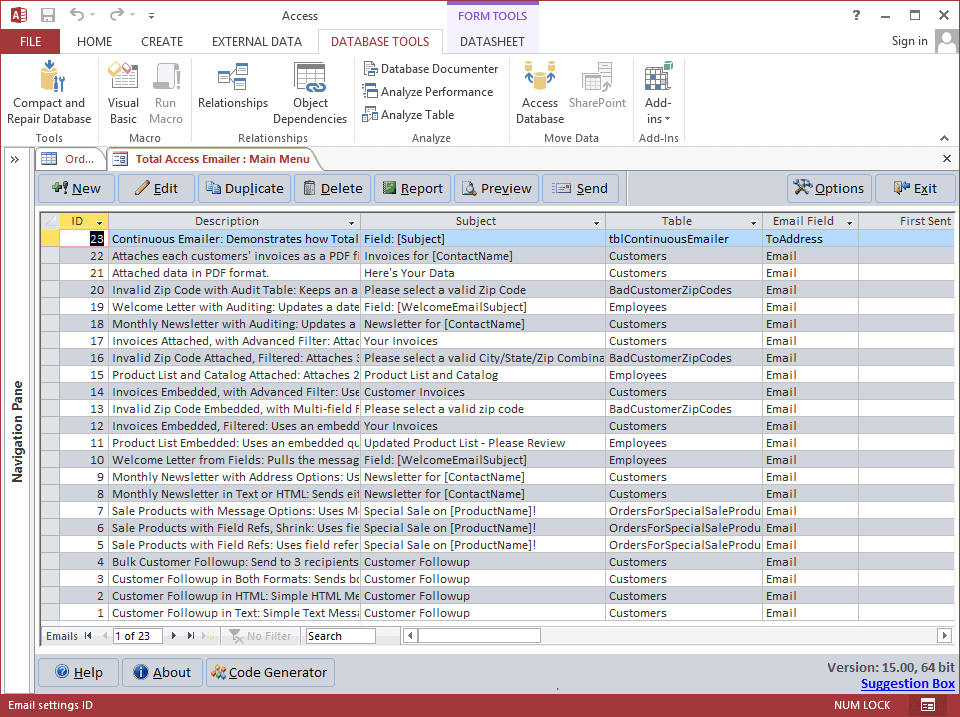Image resolution: width=960 pixels, height=717 pixels.
Task: Click horizontal scrollbar left arrow
Action: [x=410, y=636]
